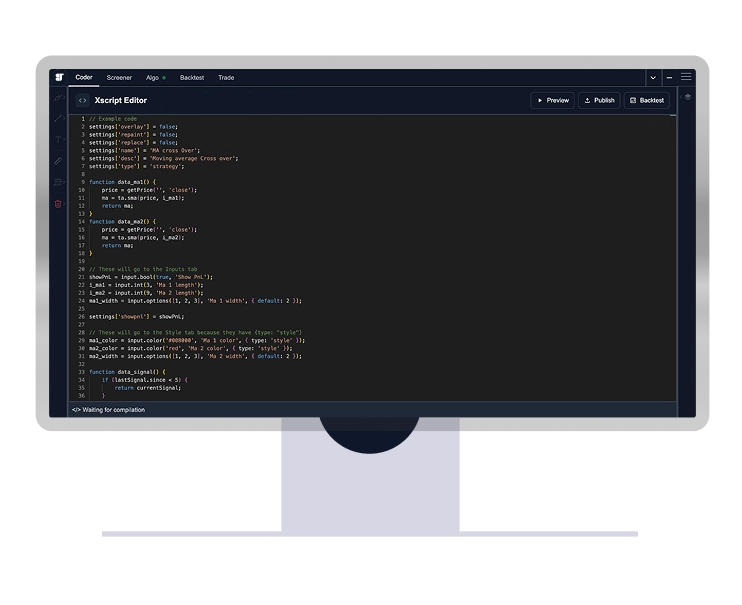Click the first drawing tool in left sidebar
Viewport: 742px width, 605px height.
click(58, 97)
